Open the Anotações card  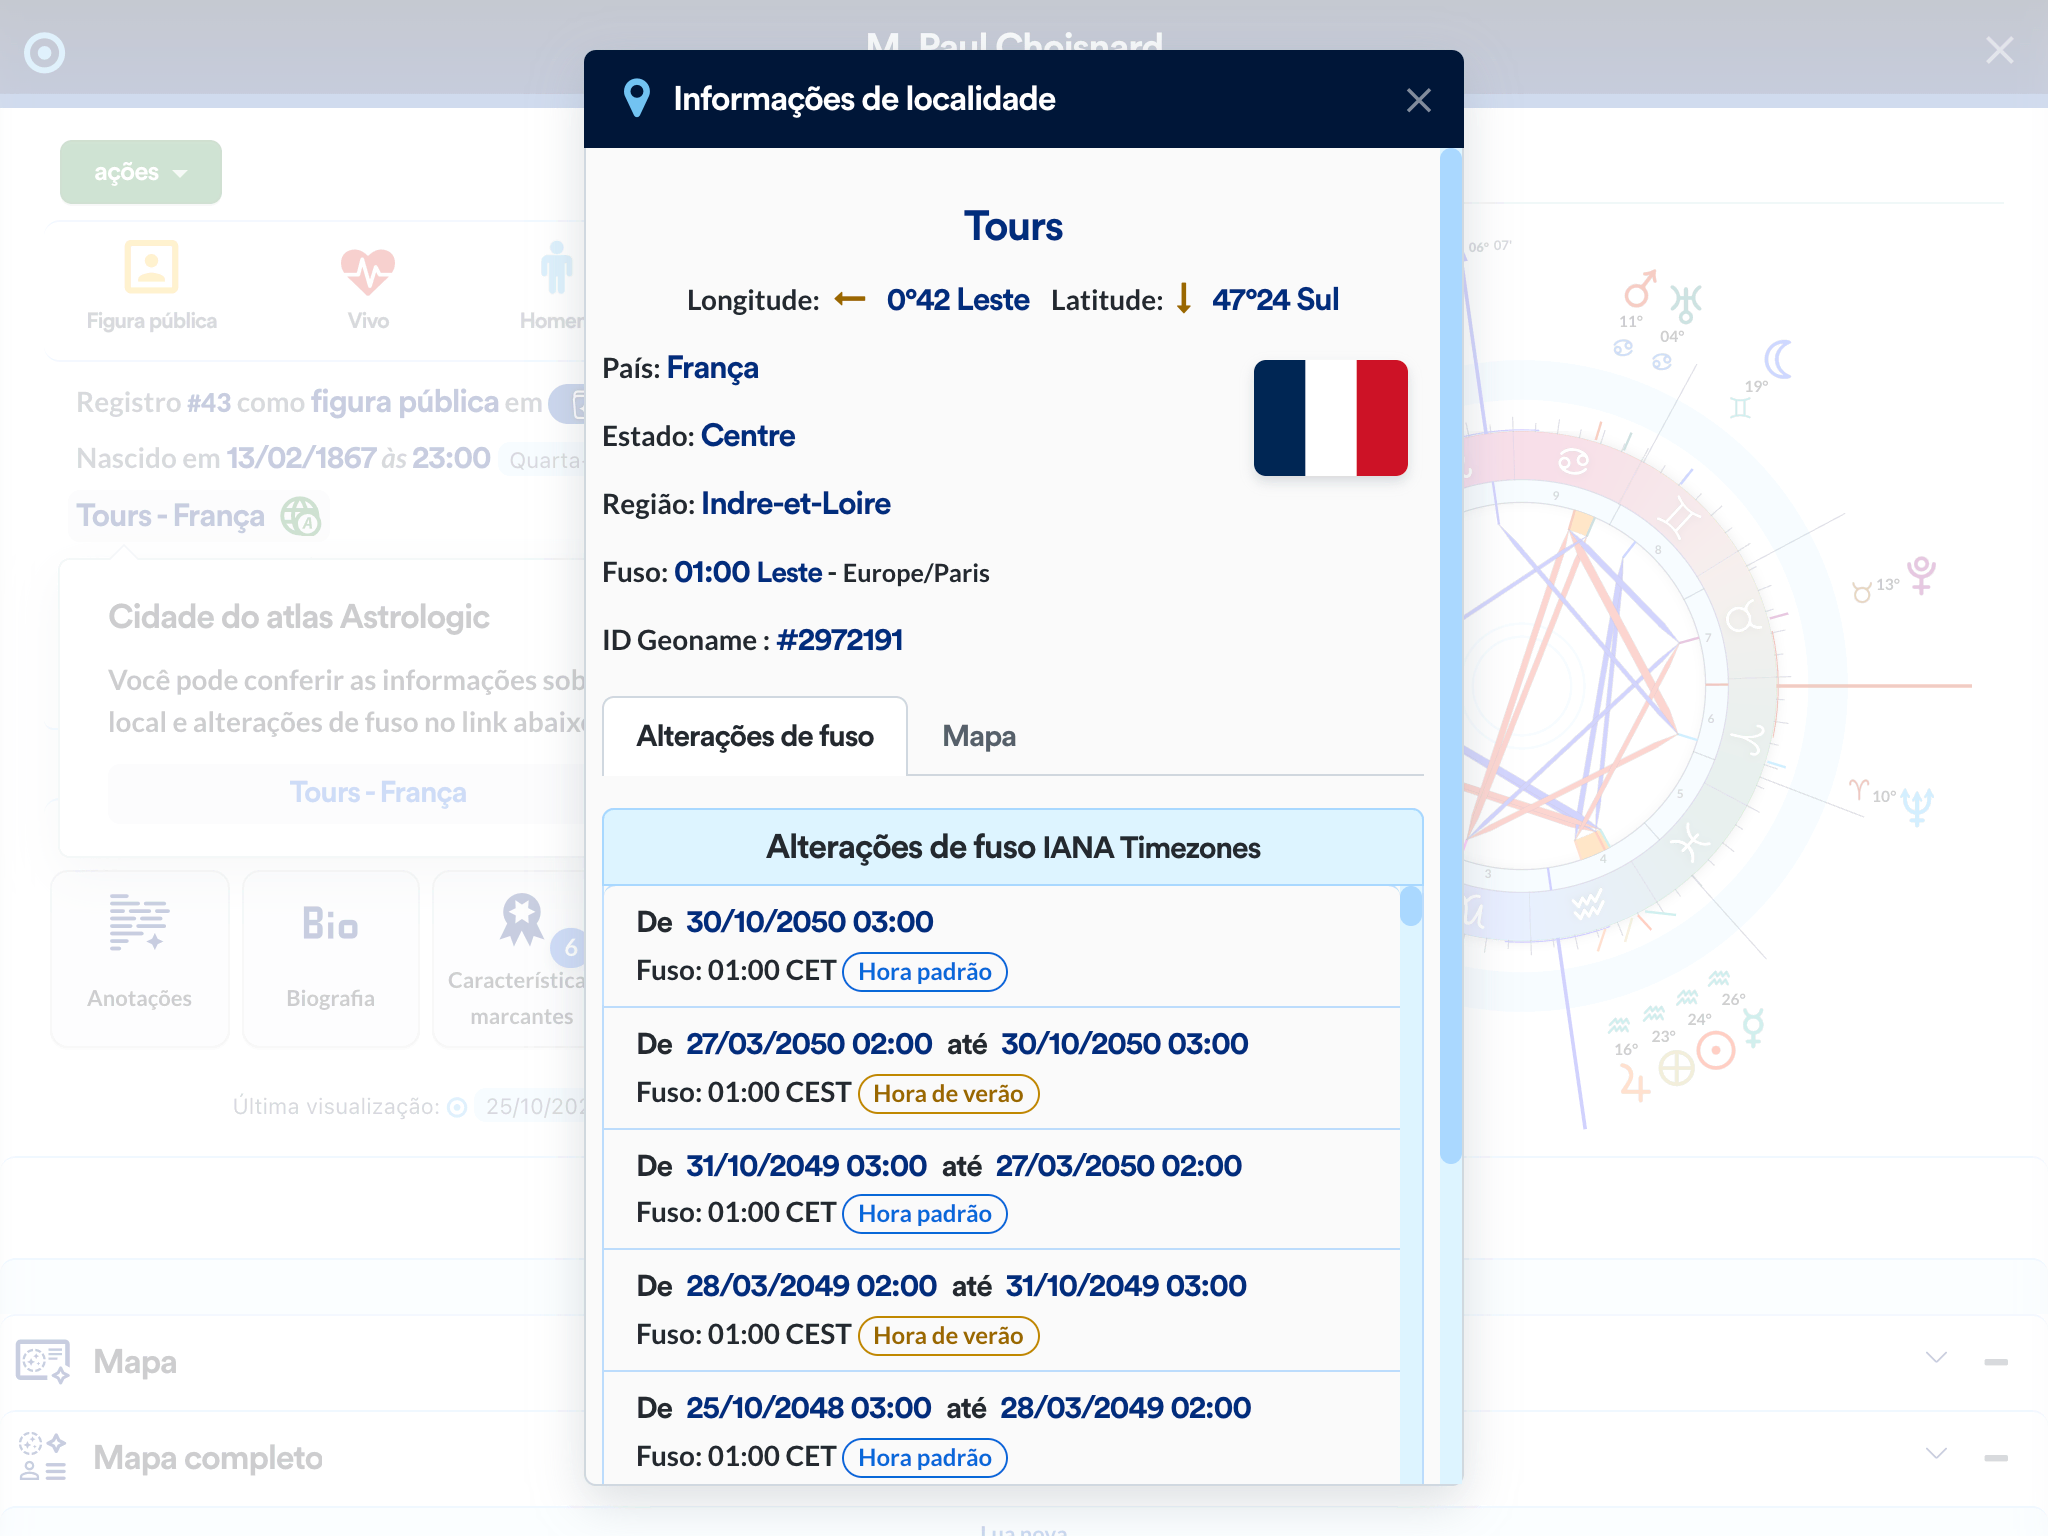coord(140,958)
